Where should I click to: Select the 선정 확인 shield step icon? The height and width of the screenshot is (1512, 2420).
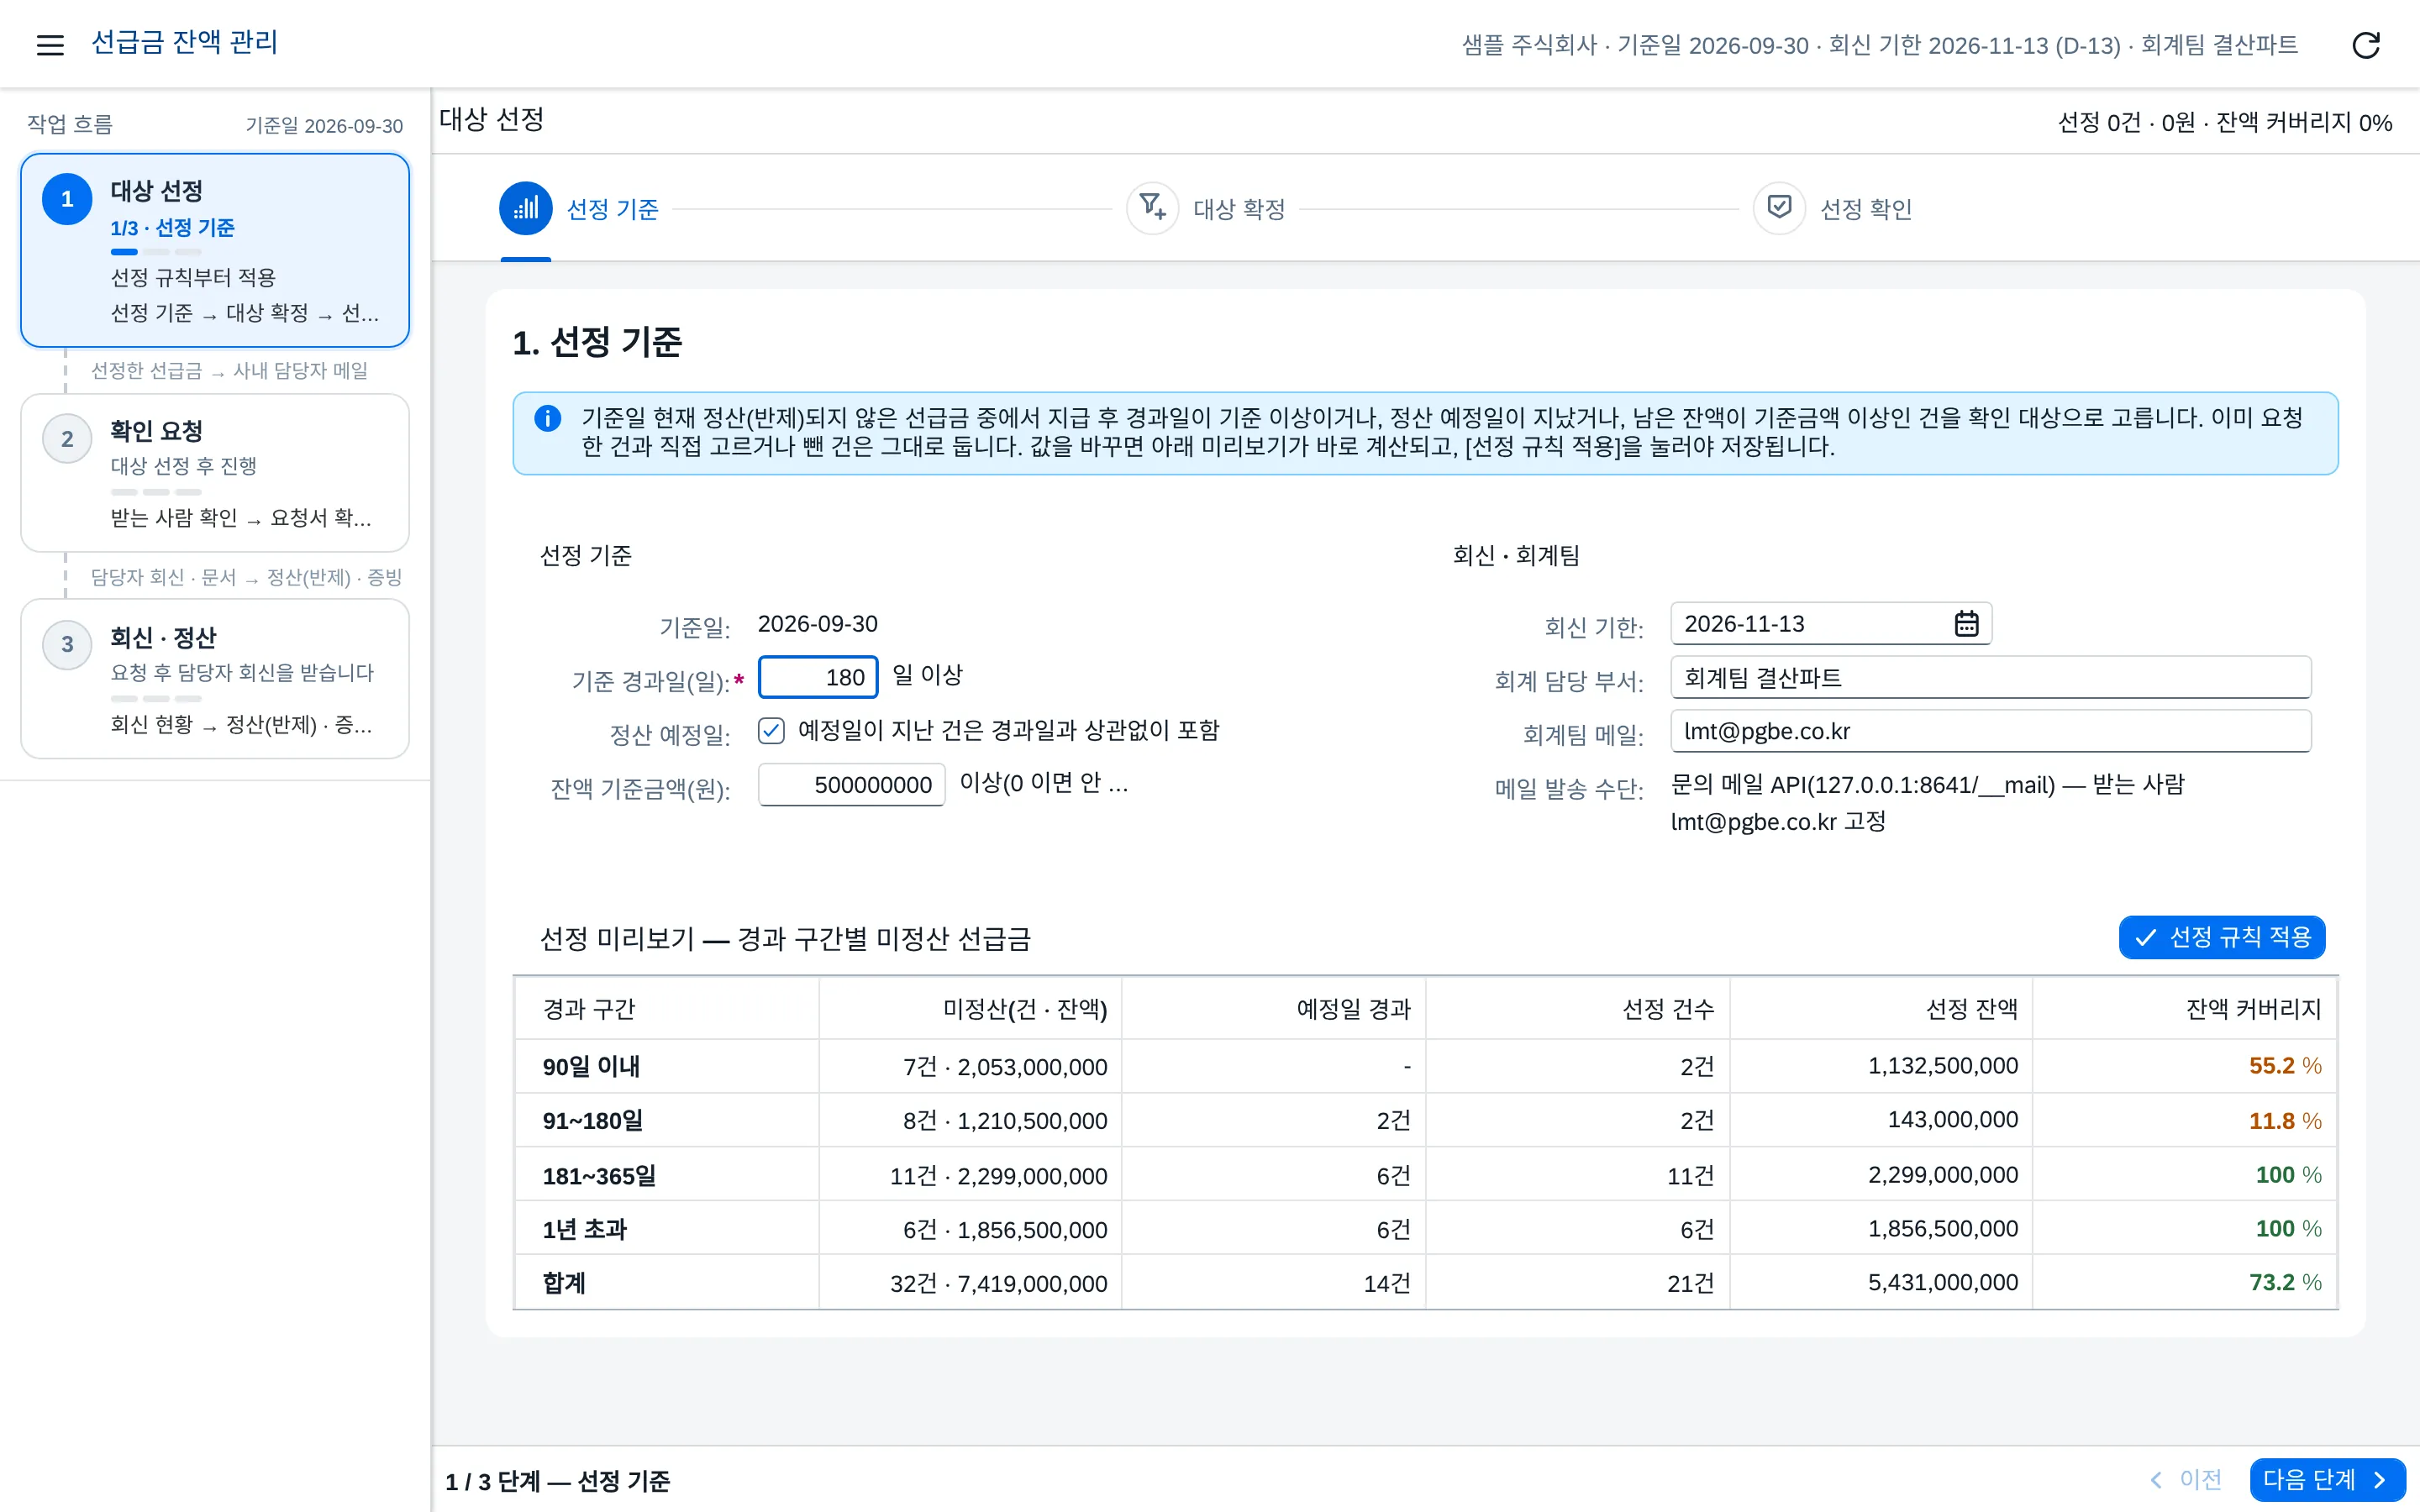point(1778,208)
